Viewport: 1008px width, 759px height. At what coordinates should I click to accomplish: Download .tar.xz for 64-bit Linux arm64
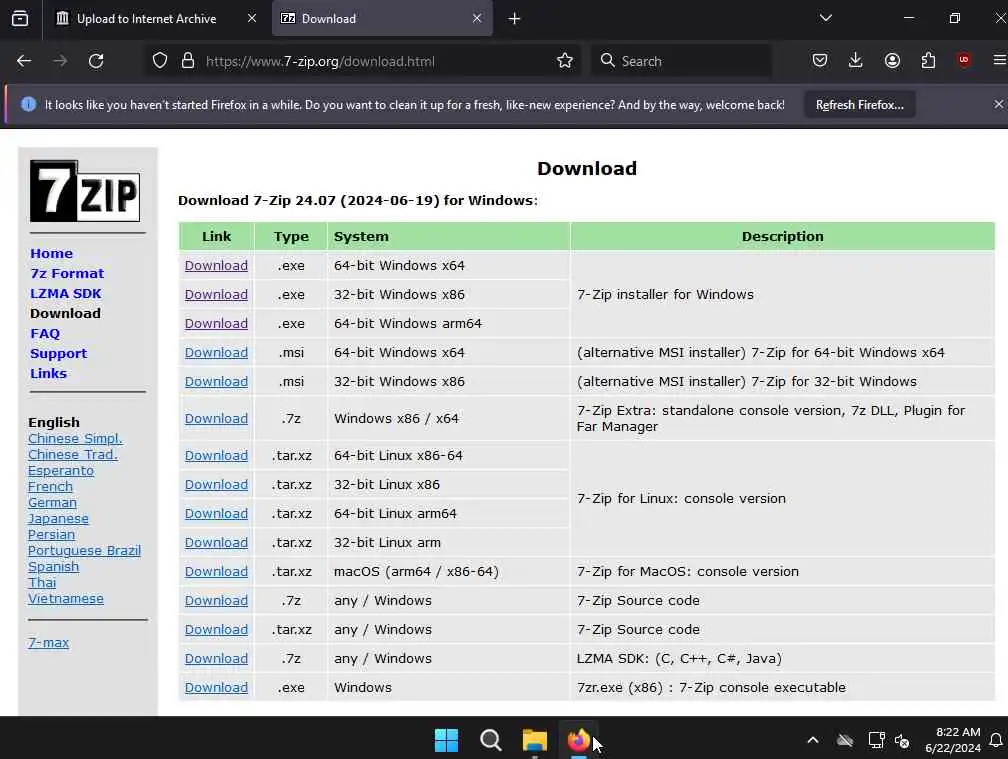[216, 513]
